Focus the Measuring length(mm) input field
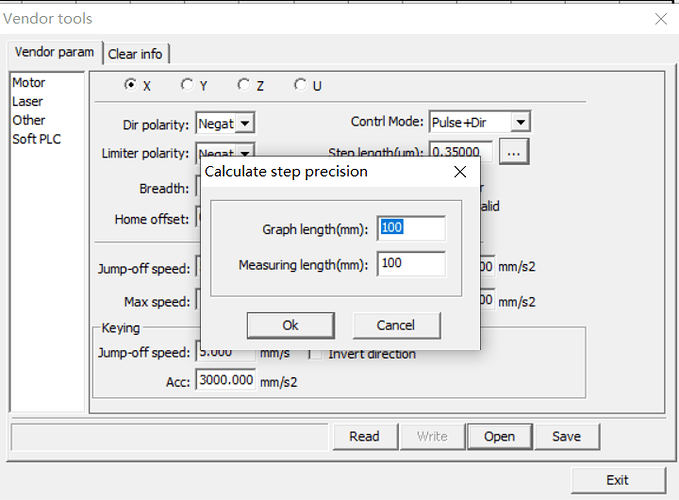The width and height of the screenshot is (679, 500). (411, 264)
